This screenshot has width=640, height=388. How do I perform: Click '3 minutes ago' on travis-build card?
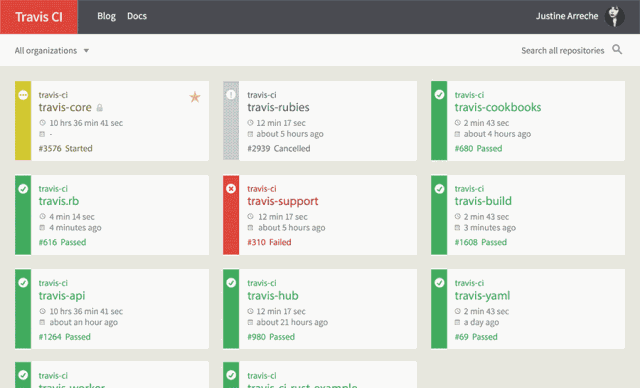(x=490, y=228)
